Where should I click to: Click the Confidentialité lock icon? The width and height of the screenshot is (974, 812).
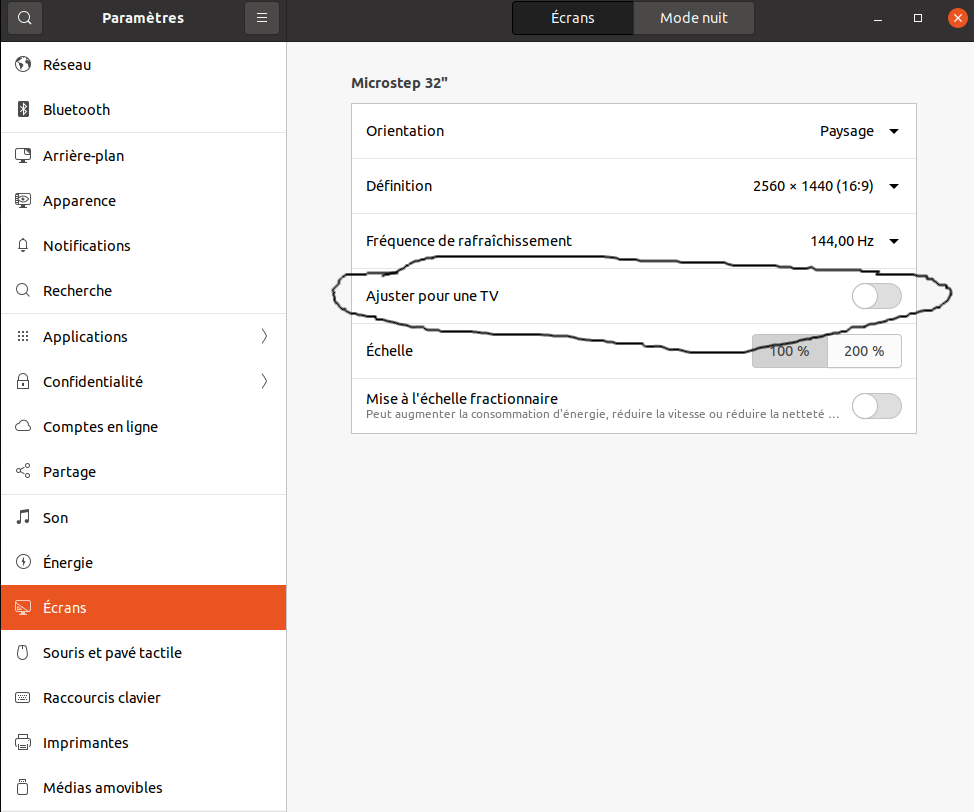coord(23,381)
